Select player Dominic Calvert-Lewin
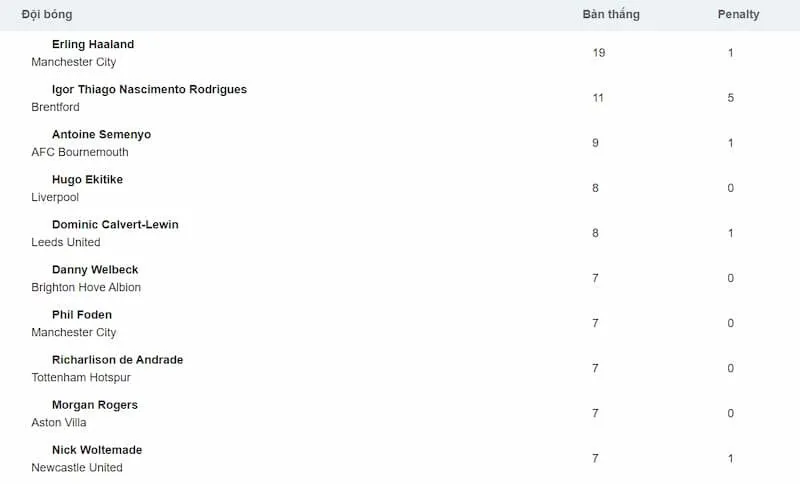 (115, 225)
